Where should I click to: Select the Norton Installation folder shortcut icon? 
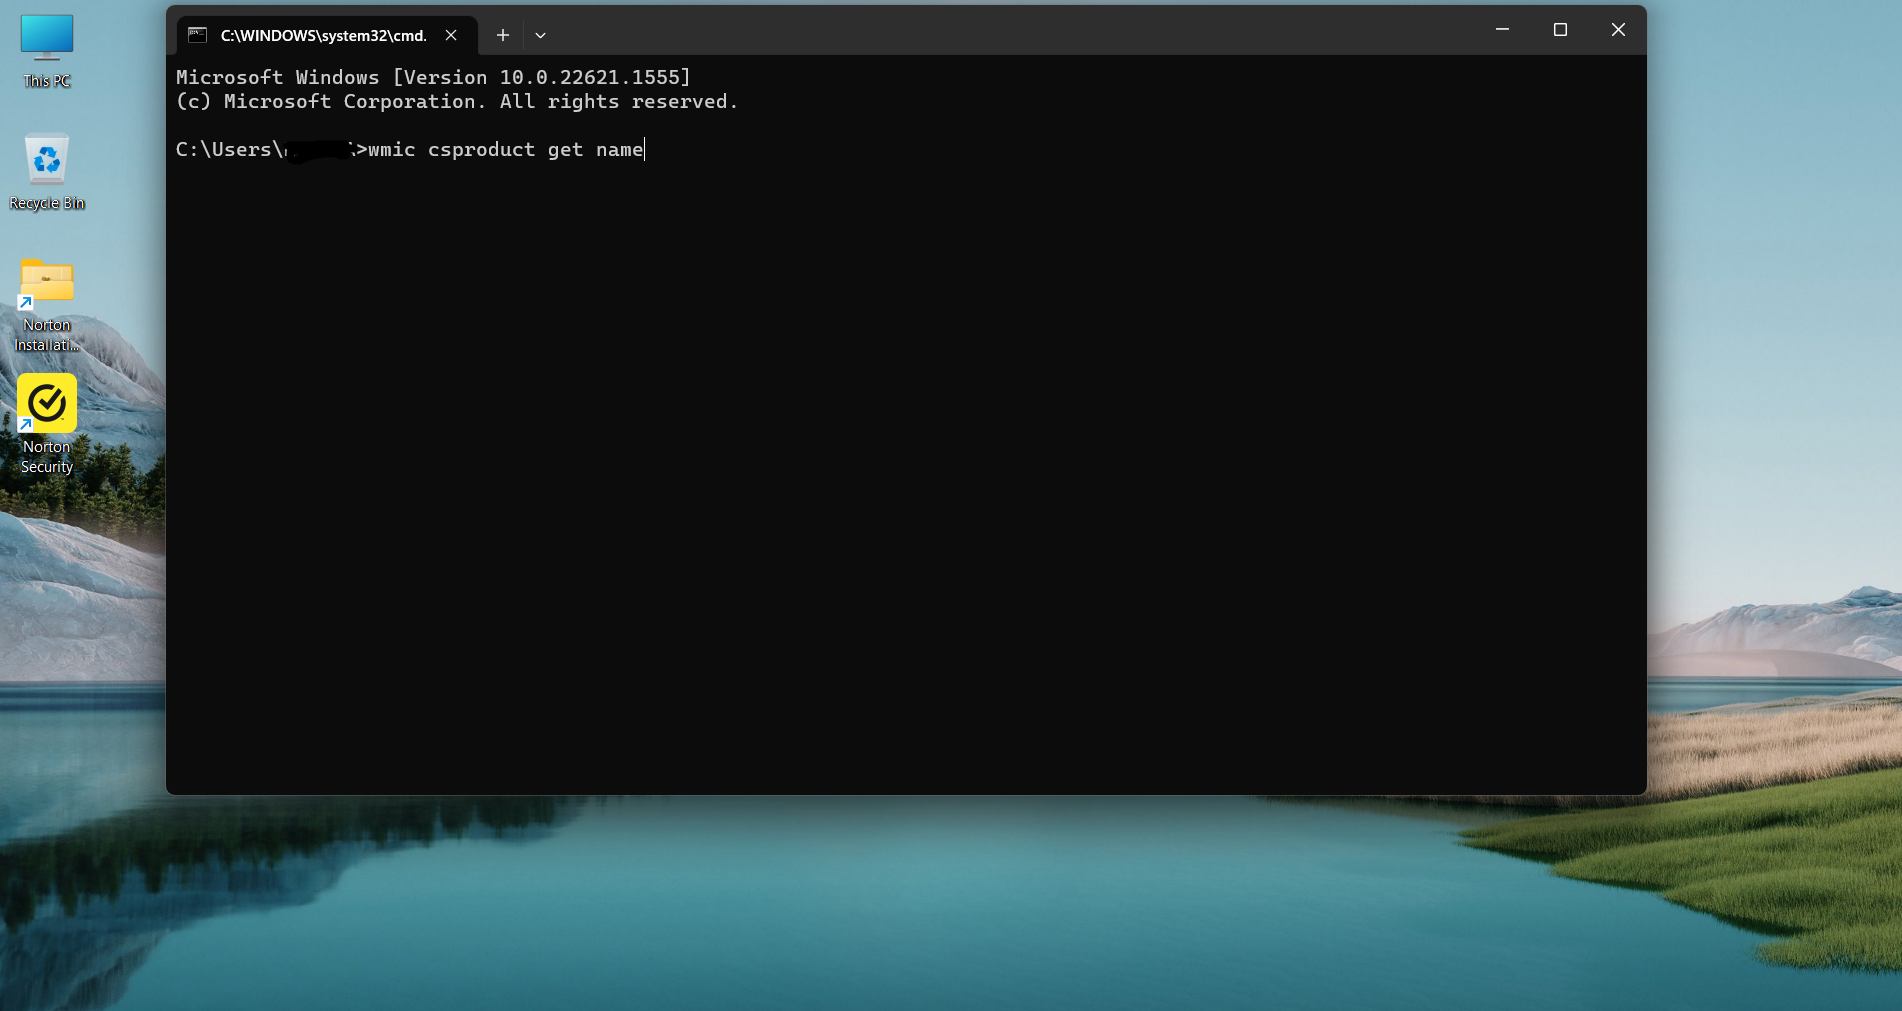(x=46, y=282)
